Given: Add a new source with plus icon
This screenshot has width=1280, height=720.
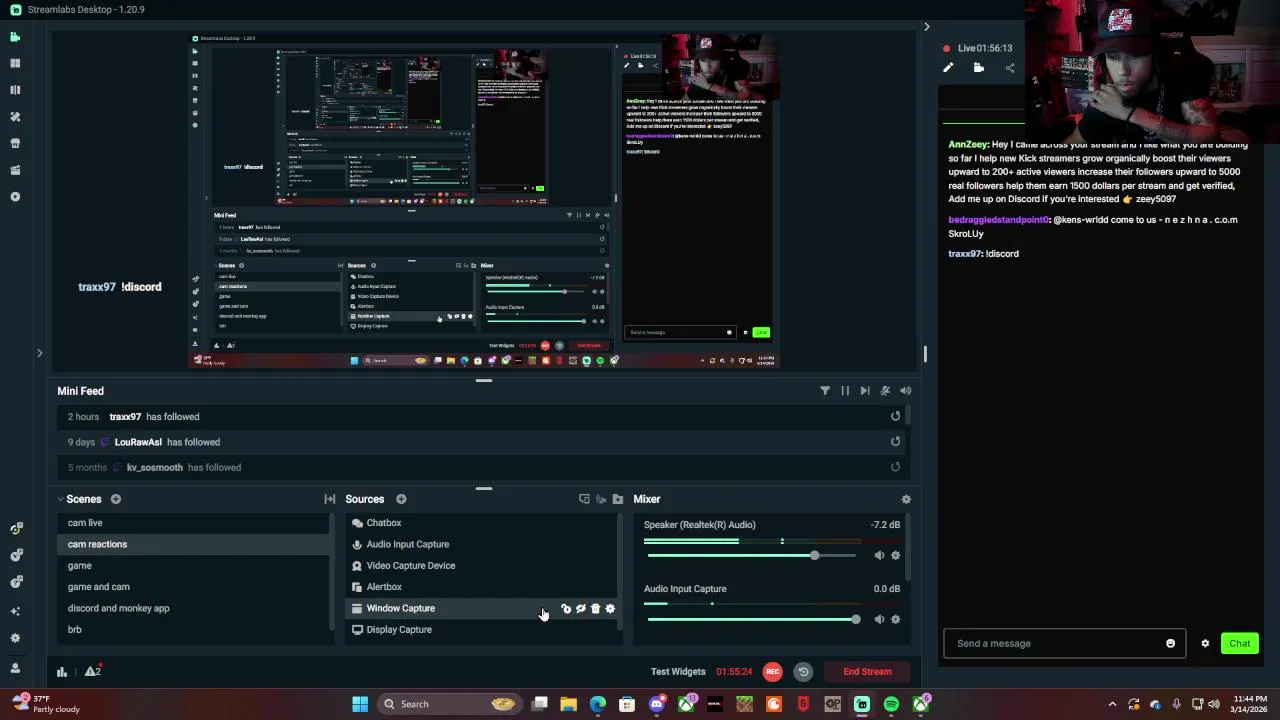Looking at the screenshot, I should point(401,499).
